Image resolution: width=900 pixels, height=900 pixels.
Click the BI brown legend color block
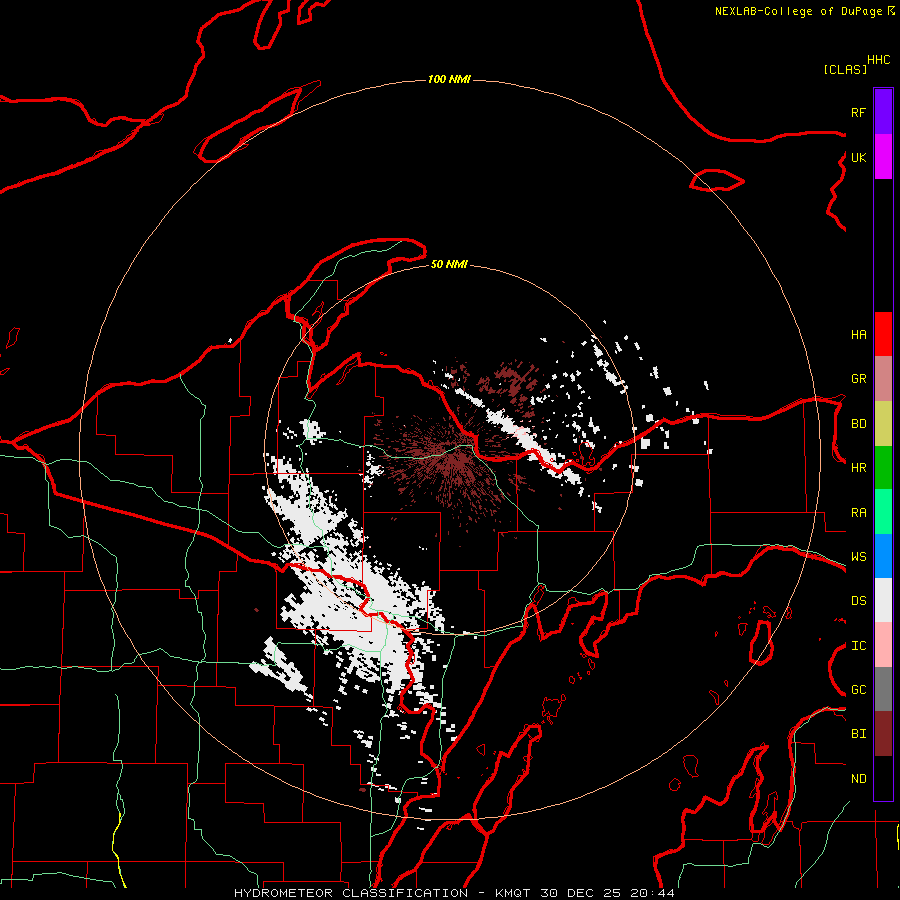pyautogui.click(x=883, y=734)
